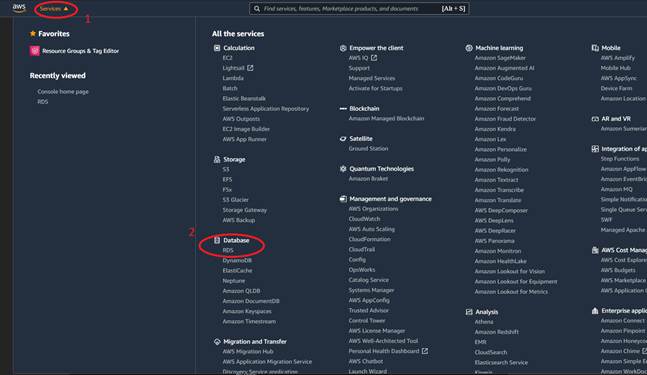Open Lightsail external link icon
Screen dimensions: 647x375
click(250, 68)
